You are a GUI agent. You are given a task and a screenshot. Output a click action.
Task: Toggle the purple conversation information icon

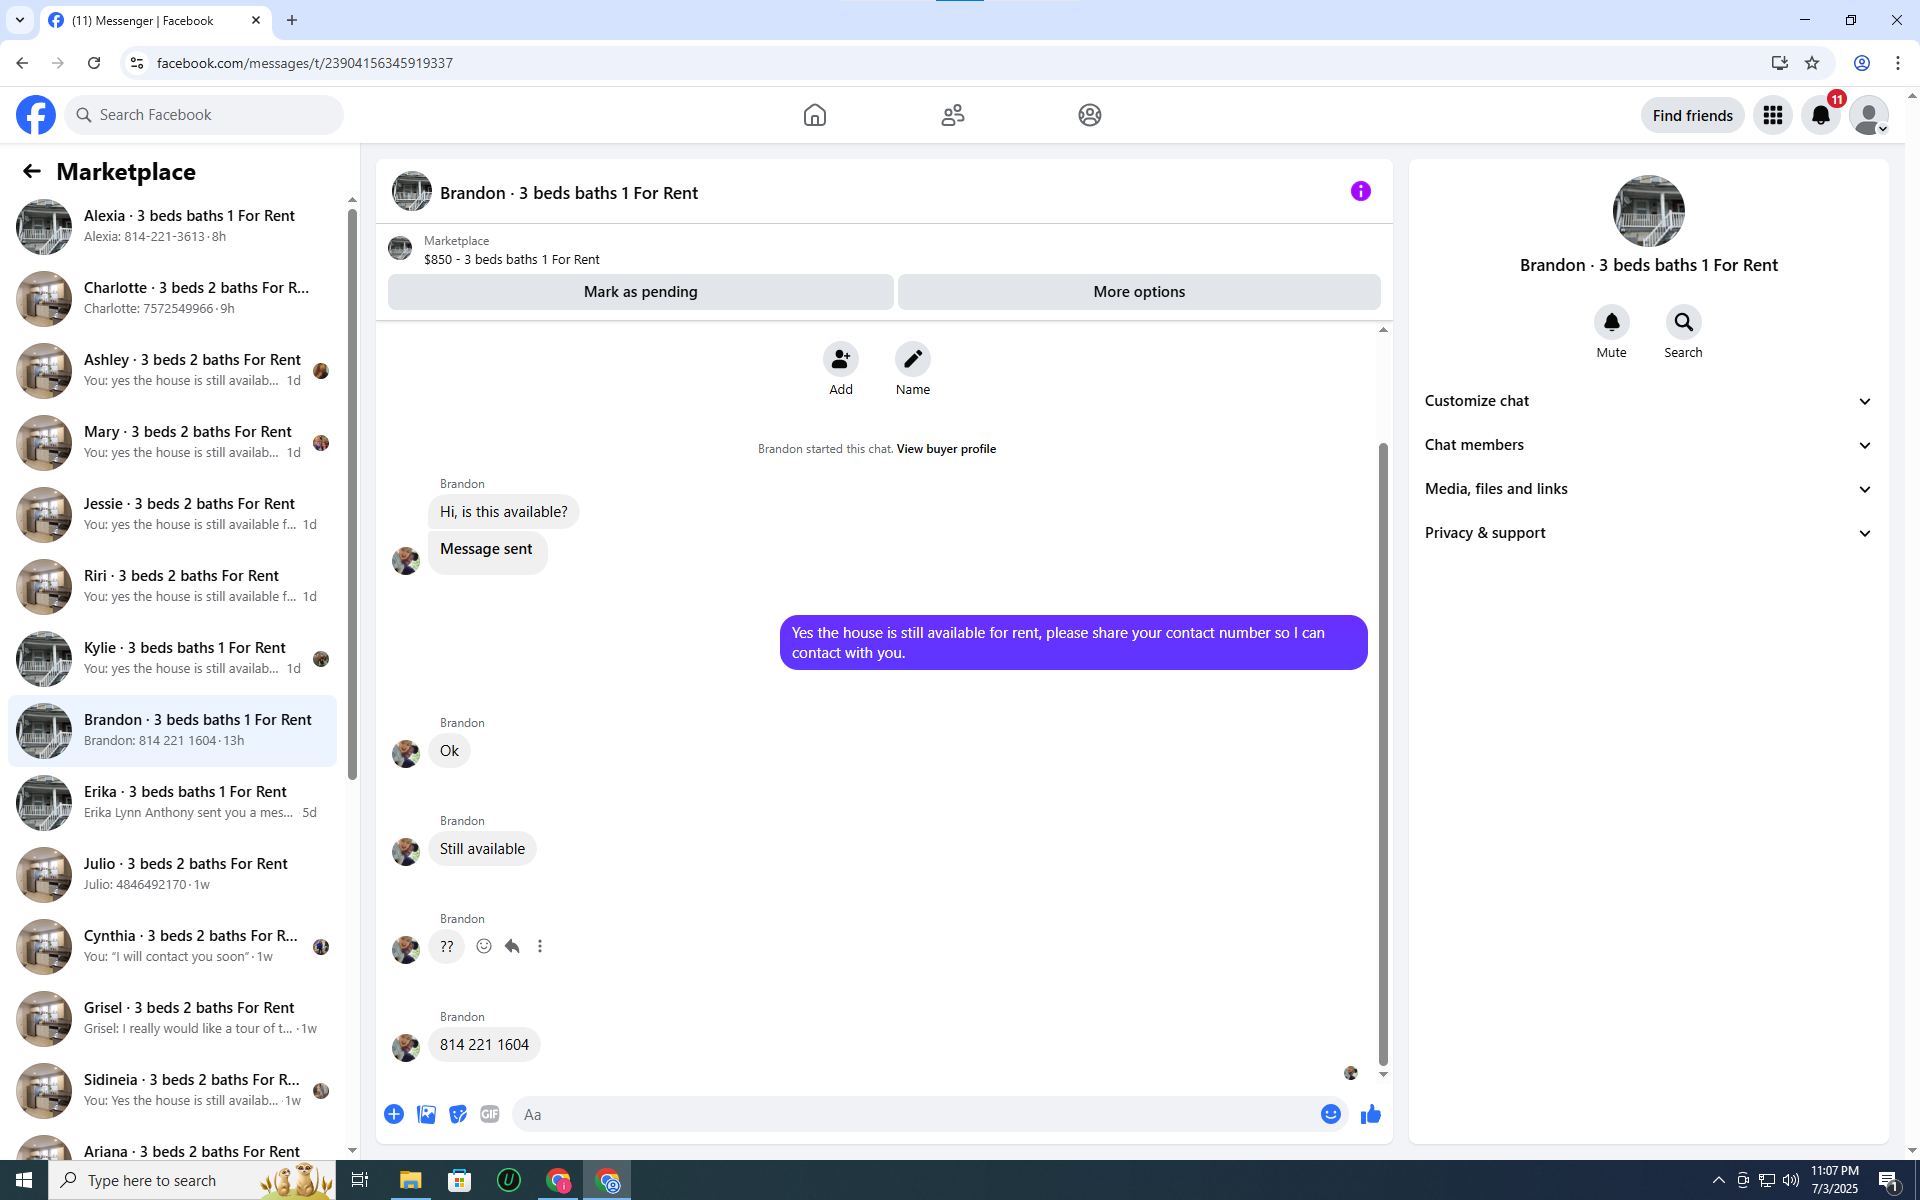click(1360, 191)
